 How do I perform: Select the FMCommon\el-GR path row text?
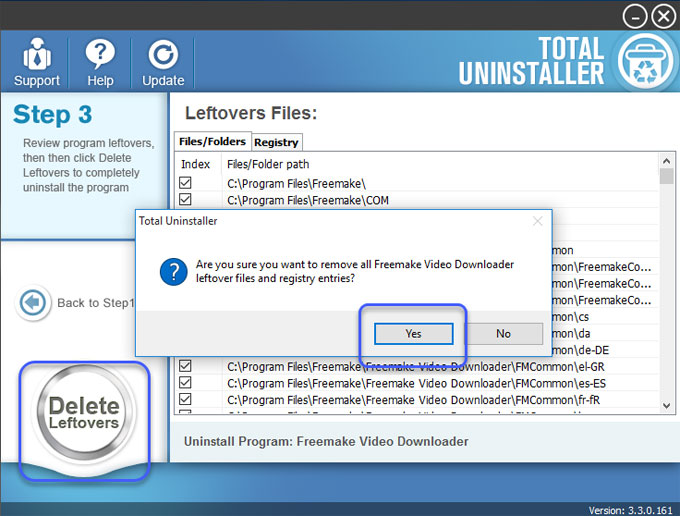(x=415, y=367)
